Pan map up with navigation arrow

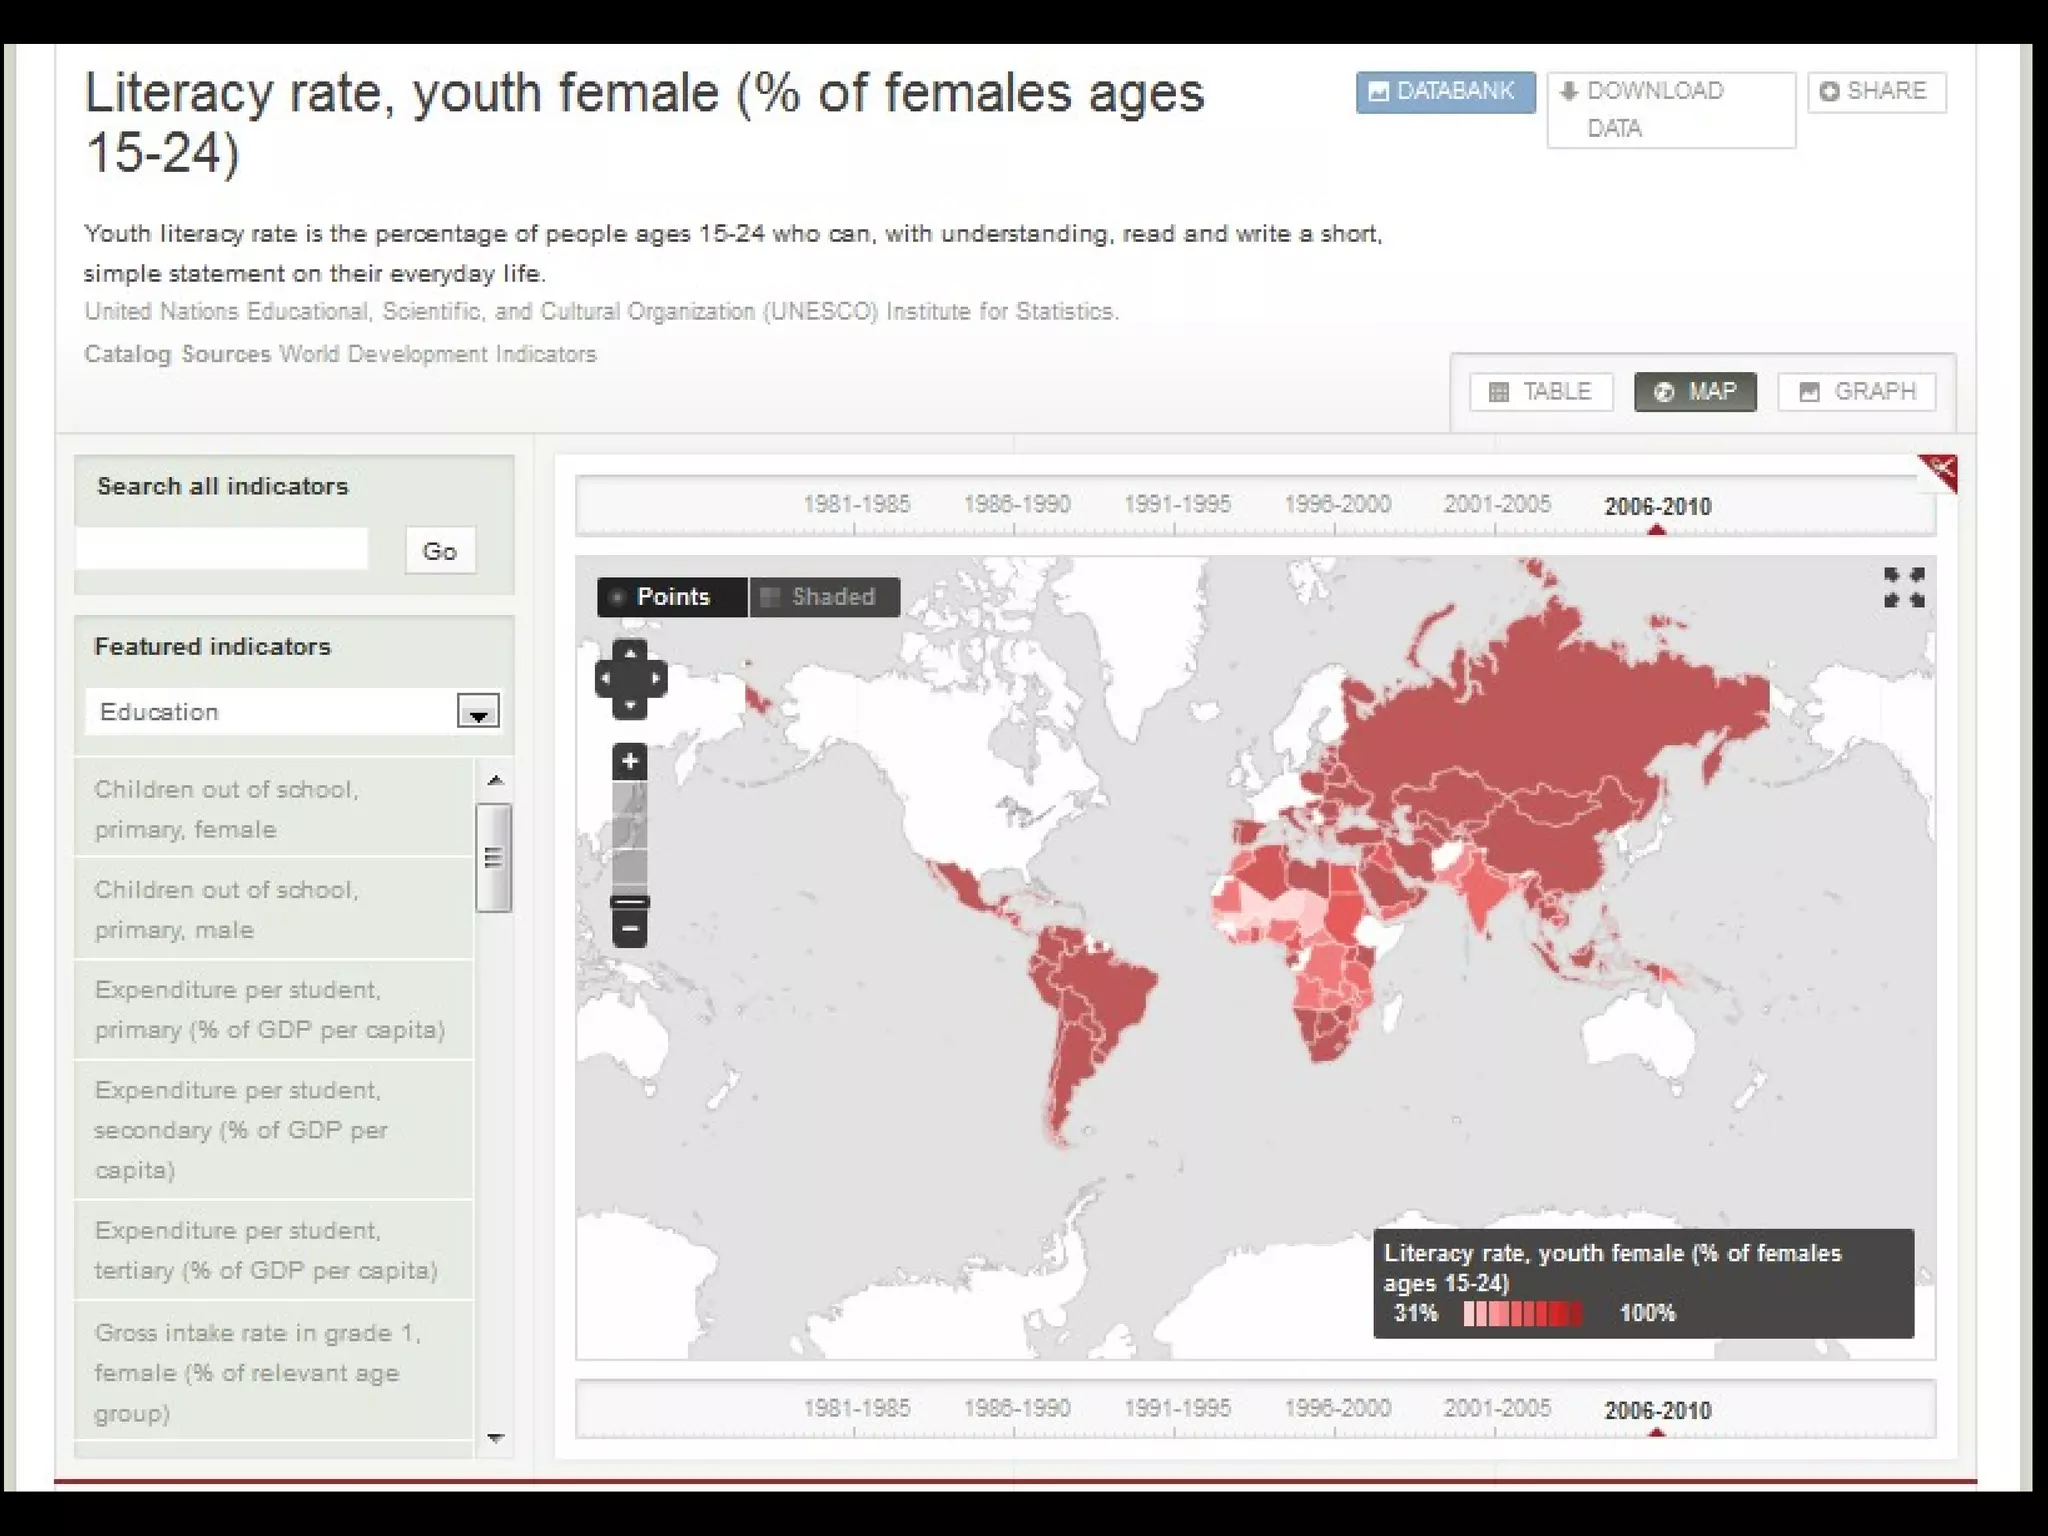[630, 653]
